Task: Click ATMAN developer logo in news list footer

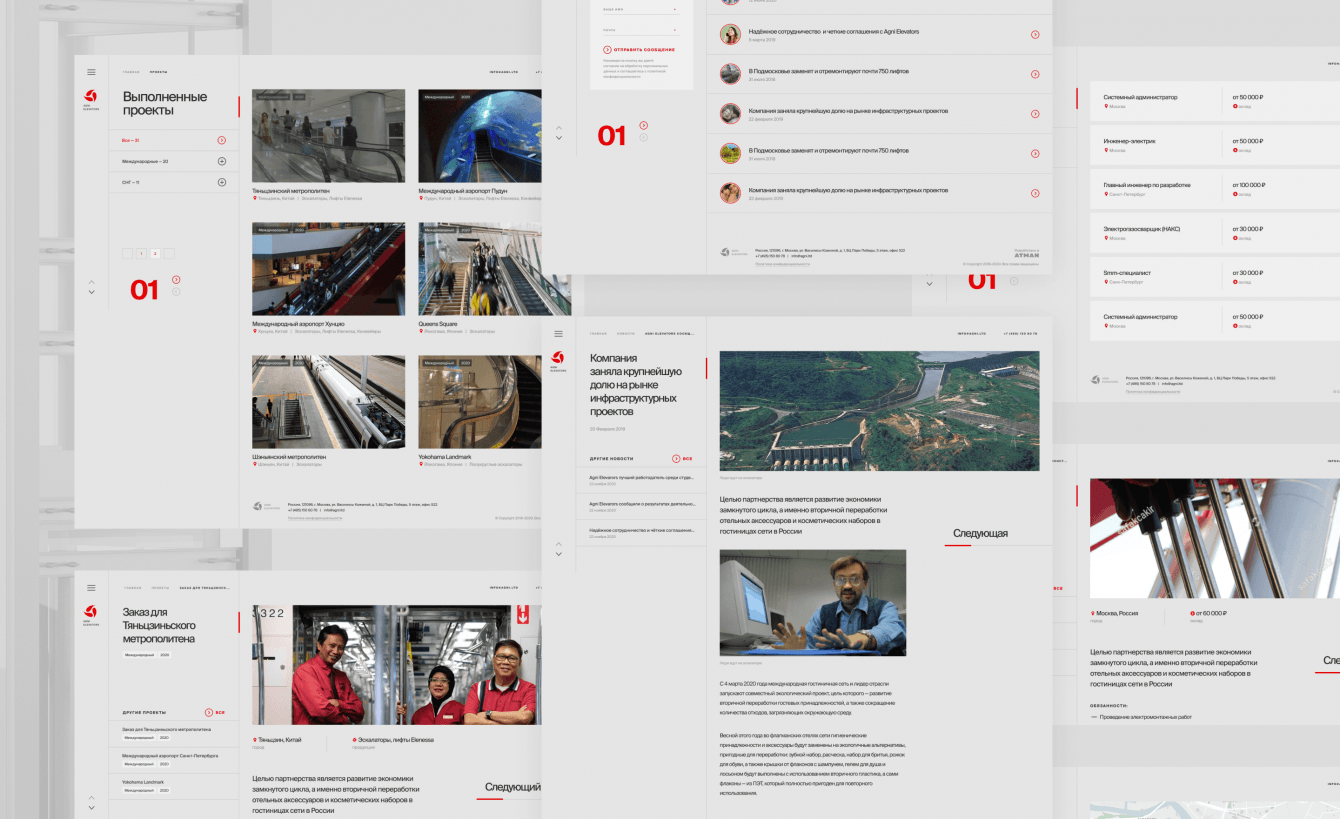Action: point(1026,255)
